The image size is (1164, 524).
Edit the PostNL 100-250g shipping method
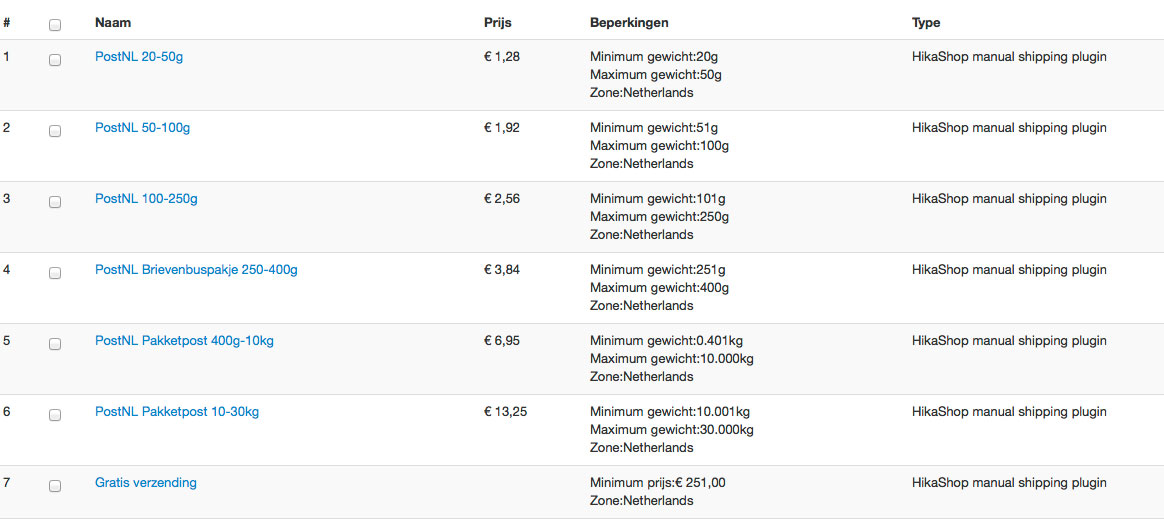click(x=146, y=199)
